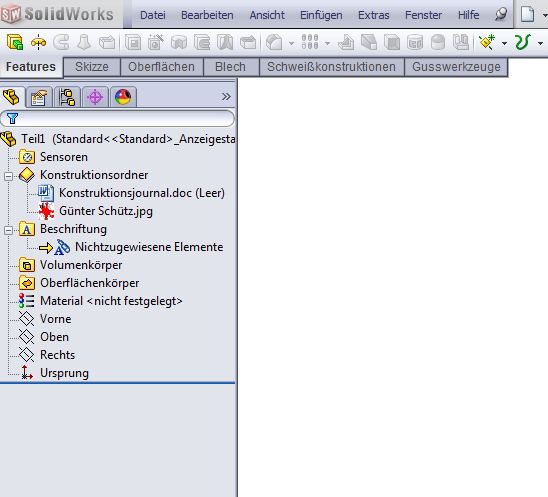Click the Revolved Boss/Base feature icon
This screenshot has width=548, height=497.
click(38, 43)
